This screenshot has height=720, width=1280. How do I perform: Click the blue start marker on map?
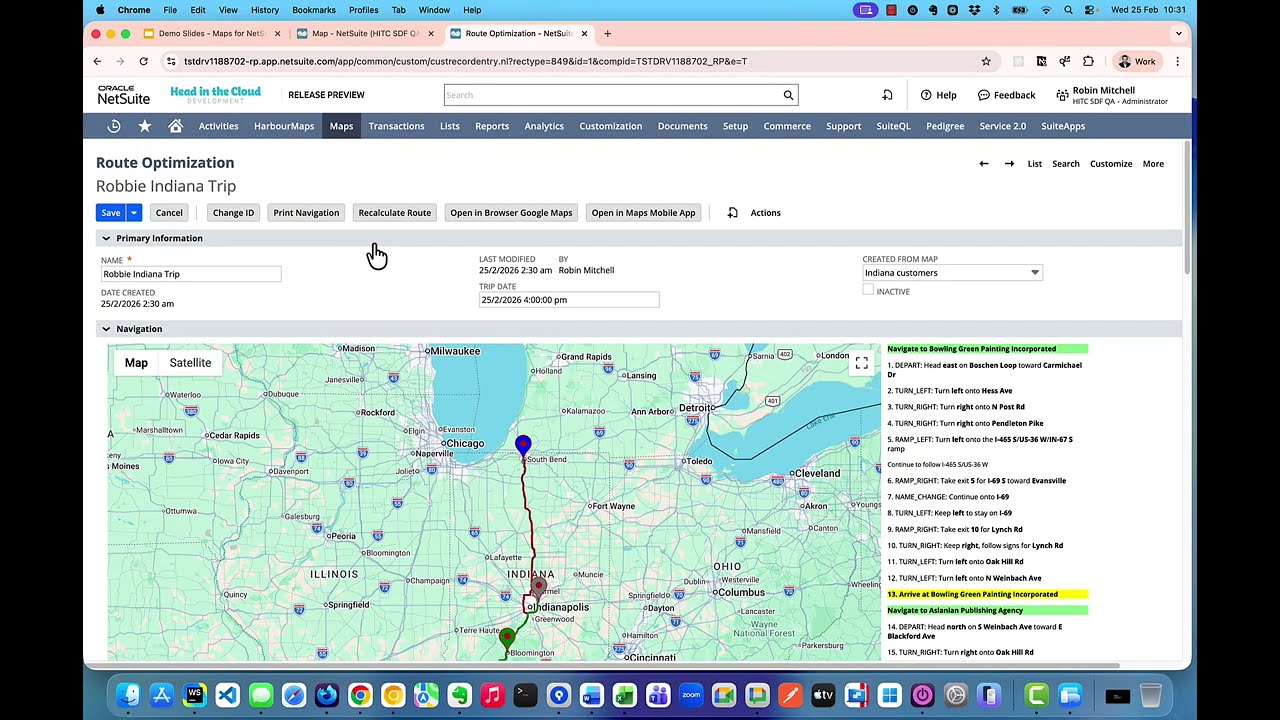coord(523,445)
